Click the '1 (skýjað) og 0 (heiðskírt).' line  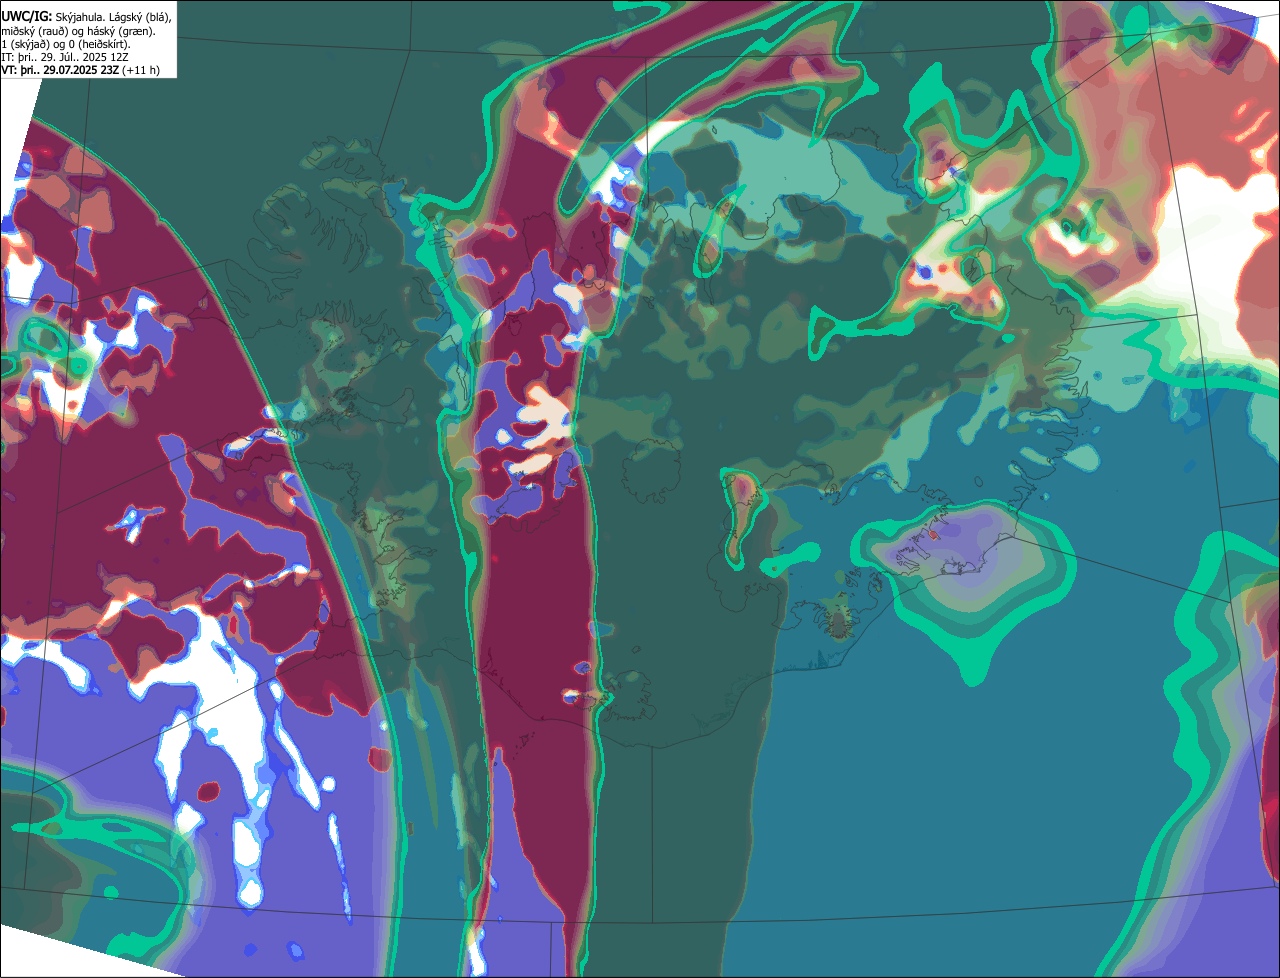66,44
